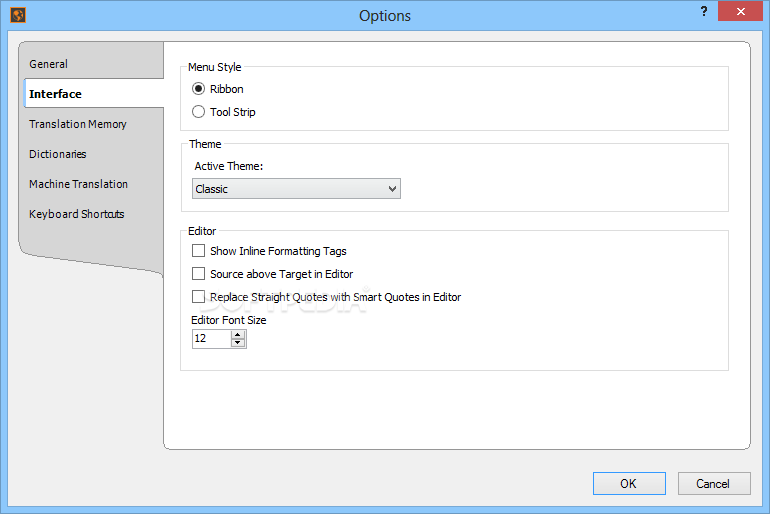Select the Ribbon menu style
Image resolution: width=770 pixels, height=514 pixels.
pyautogui.click(x=198, y=89)
